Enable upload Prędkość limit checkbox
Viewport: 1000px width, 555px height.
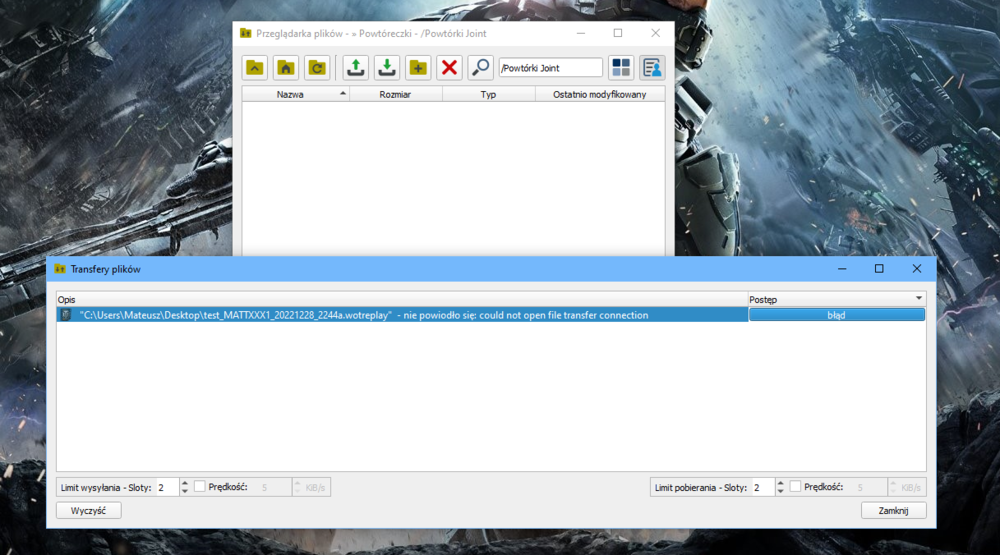click(x=200, y=487)
